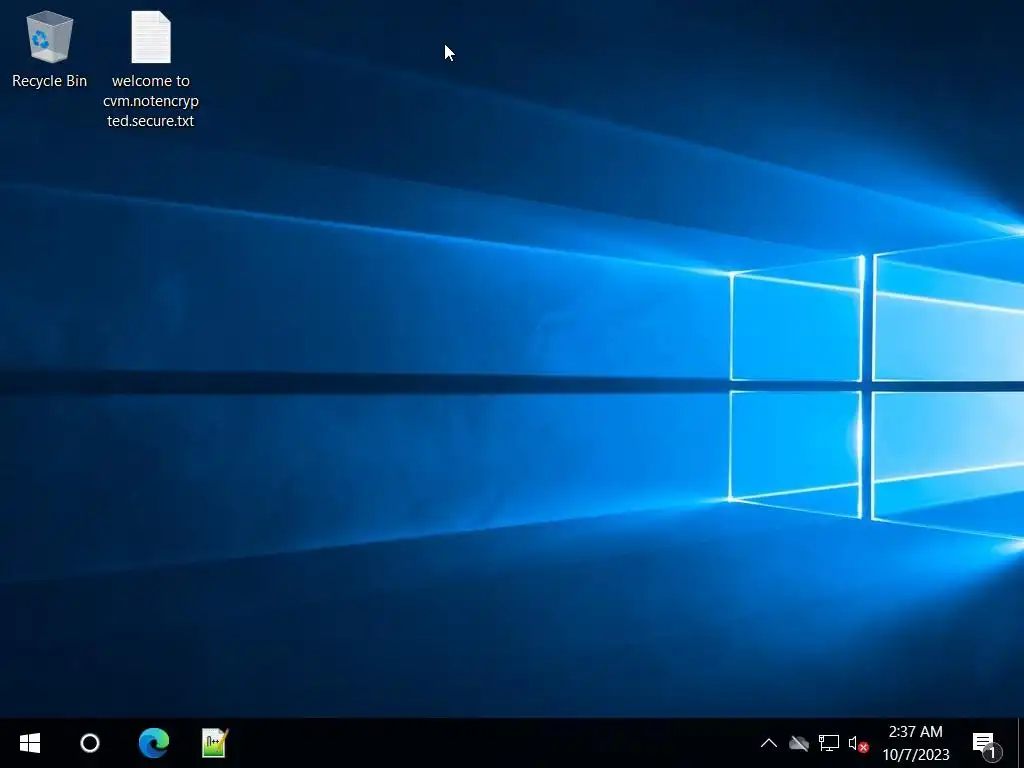Open the Action Center notifications icon
Image resolution: width=1024 pixels, height=768 pixels.
tap(986, 744)
